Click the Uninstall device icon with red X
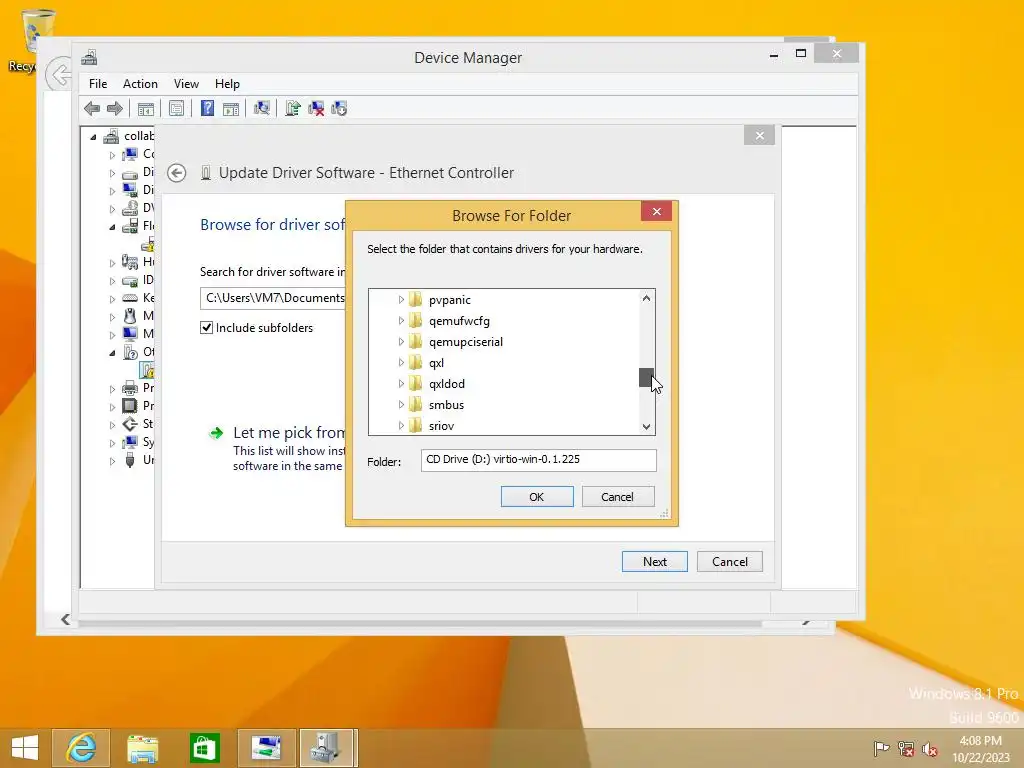Image resolution: width=1024 pixels, height=768 pixels. click(x=316, y=108)
